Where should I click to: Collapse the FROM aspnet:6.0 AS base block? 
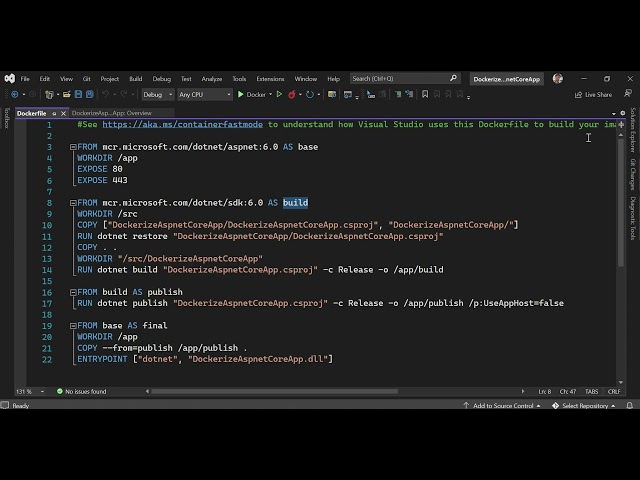click(x=73, y=147)
